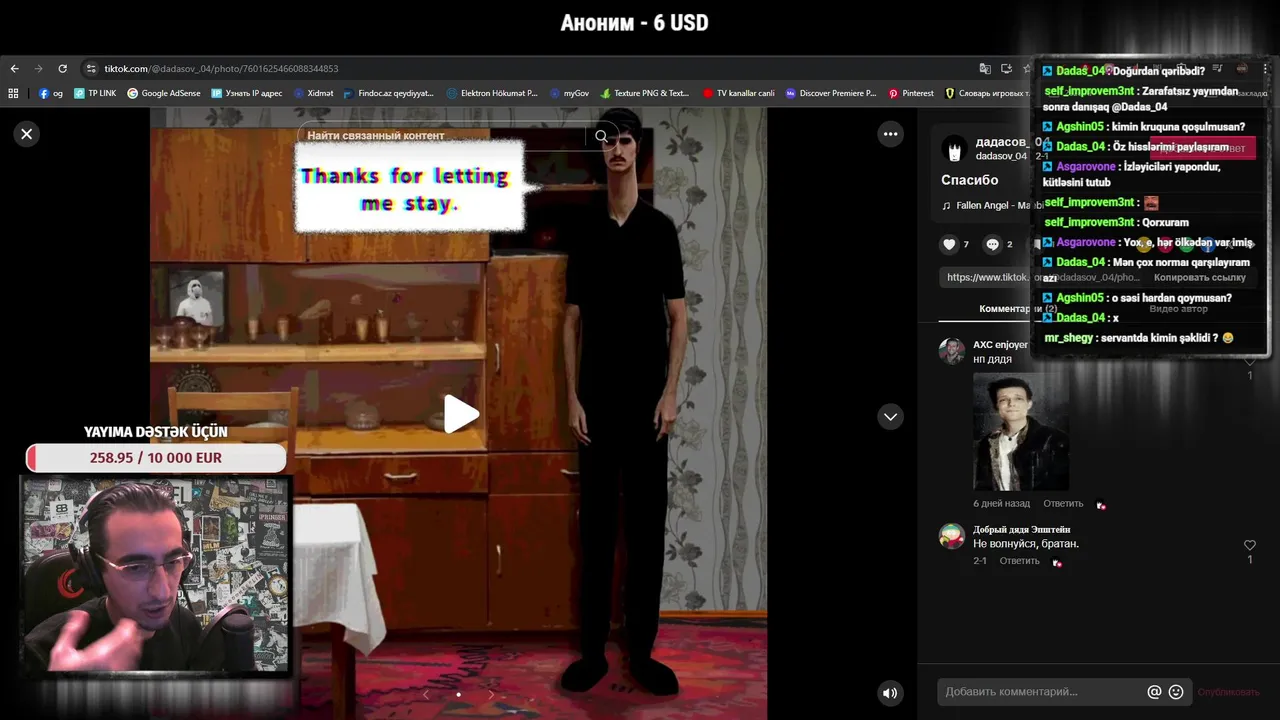The width and height of the screenshot is (1280, 720).
Task: Click the AXC enjoyer username
Action: pos(1000,345)
